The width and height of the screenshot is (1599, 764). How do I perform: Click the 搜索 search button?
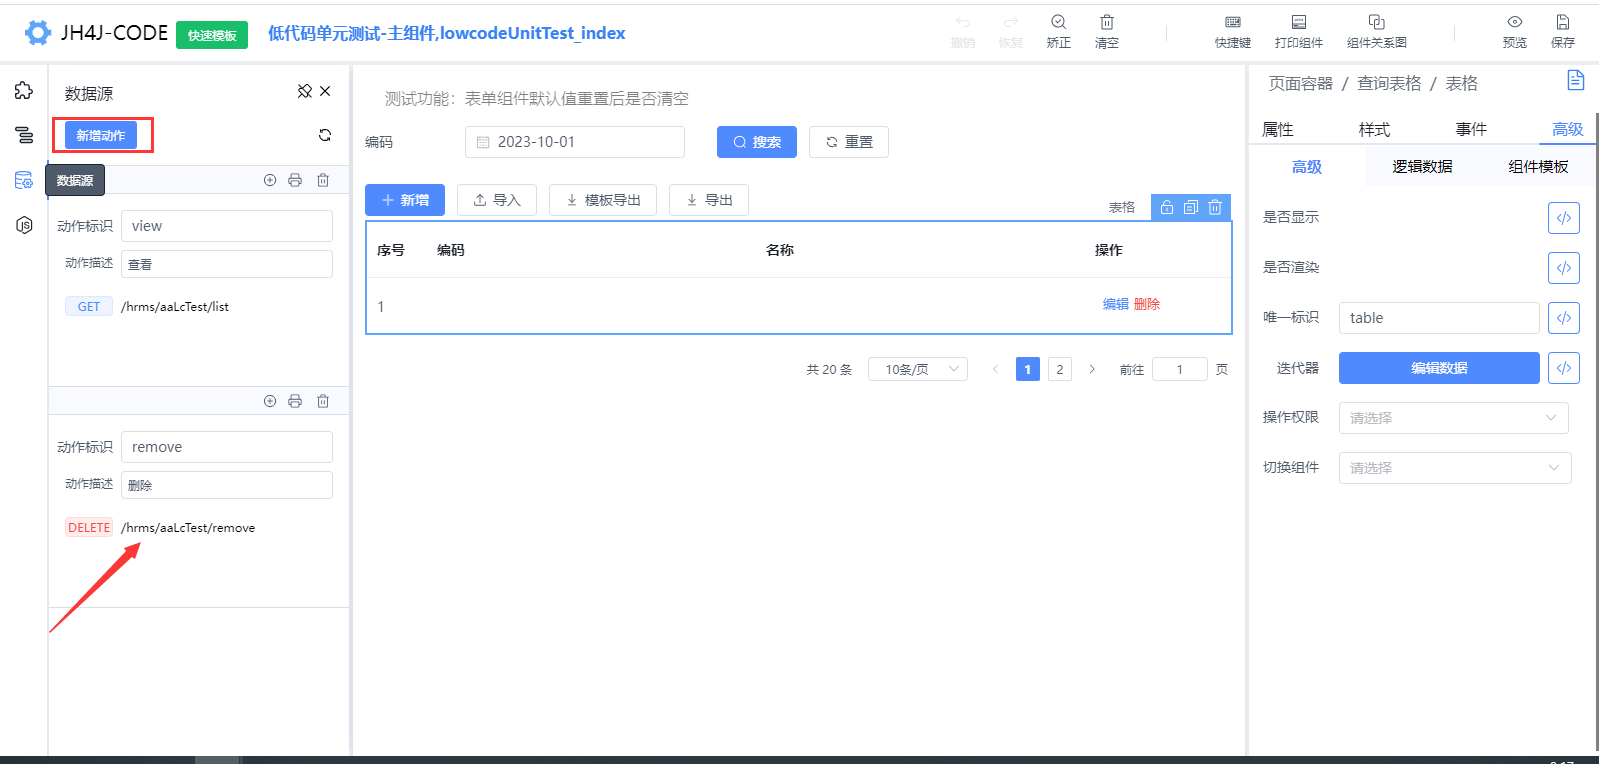(x=757, y=142)
